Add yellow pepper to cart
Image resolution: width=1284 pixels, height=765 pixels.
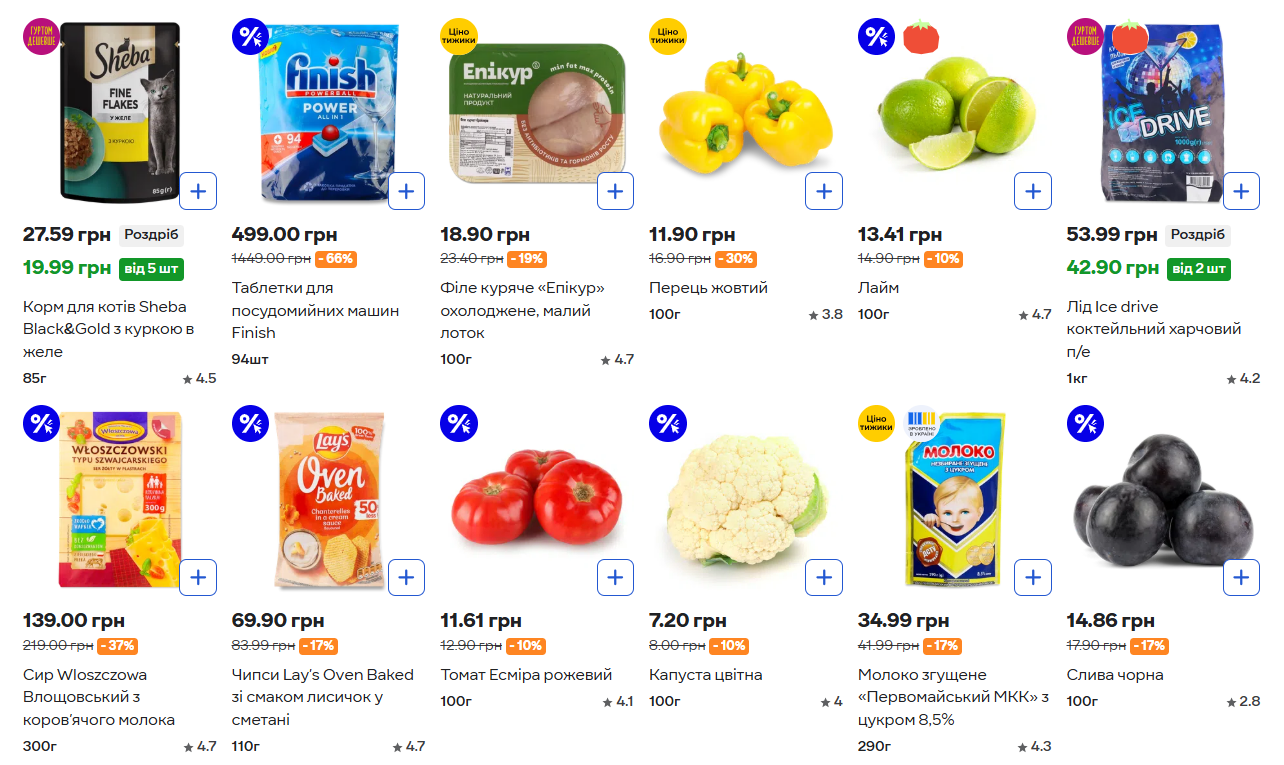824,191
